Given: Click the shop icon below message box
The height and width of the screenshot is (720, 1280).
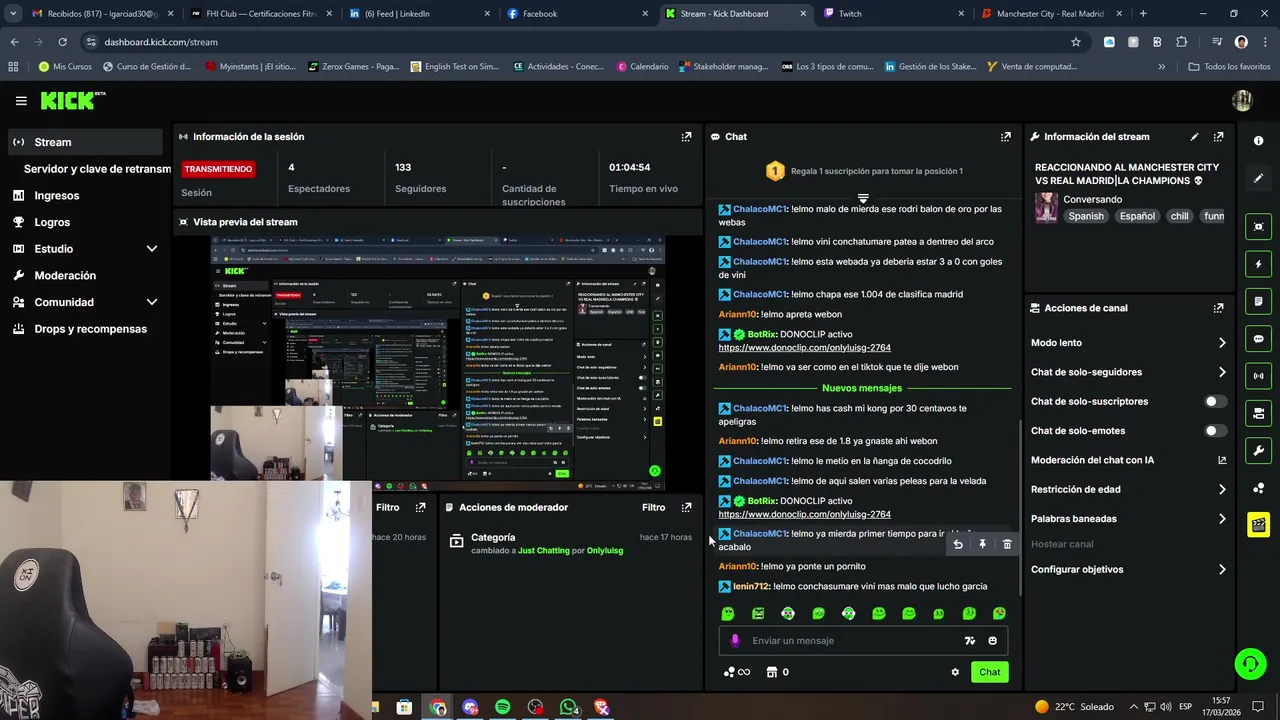Looking at the screenshot, I should click(771, 672).
